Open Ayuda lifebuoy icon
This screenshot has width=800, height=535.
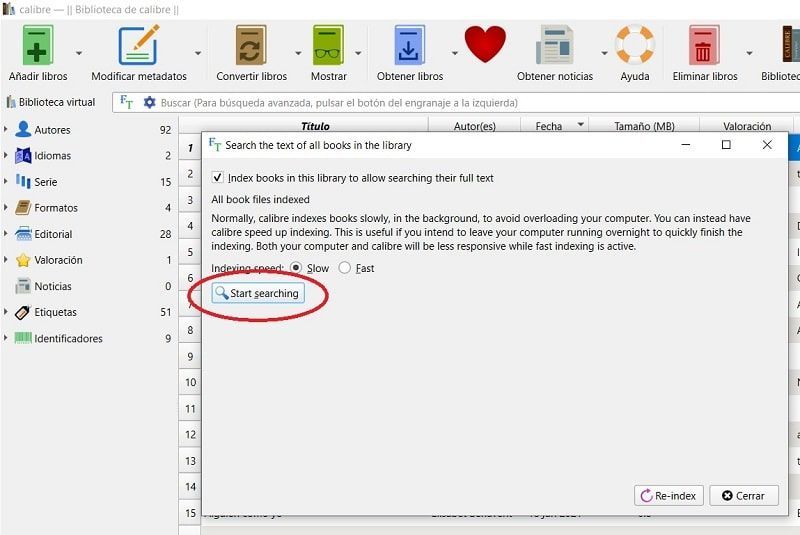click(x=635, y=45)
